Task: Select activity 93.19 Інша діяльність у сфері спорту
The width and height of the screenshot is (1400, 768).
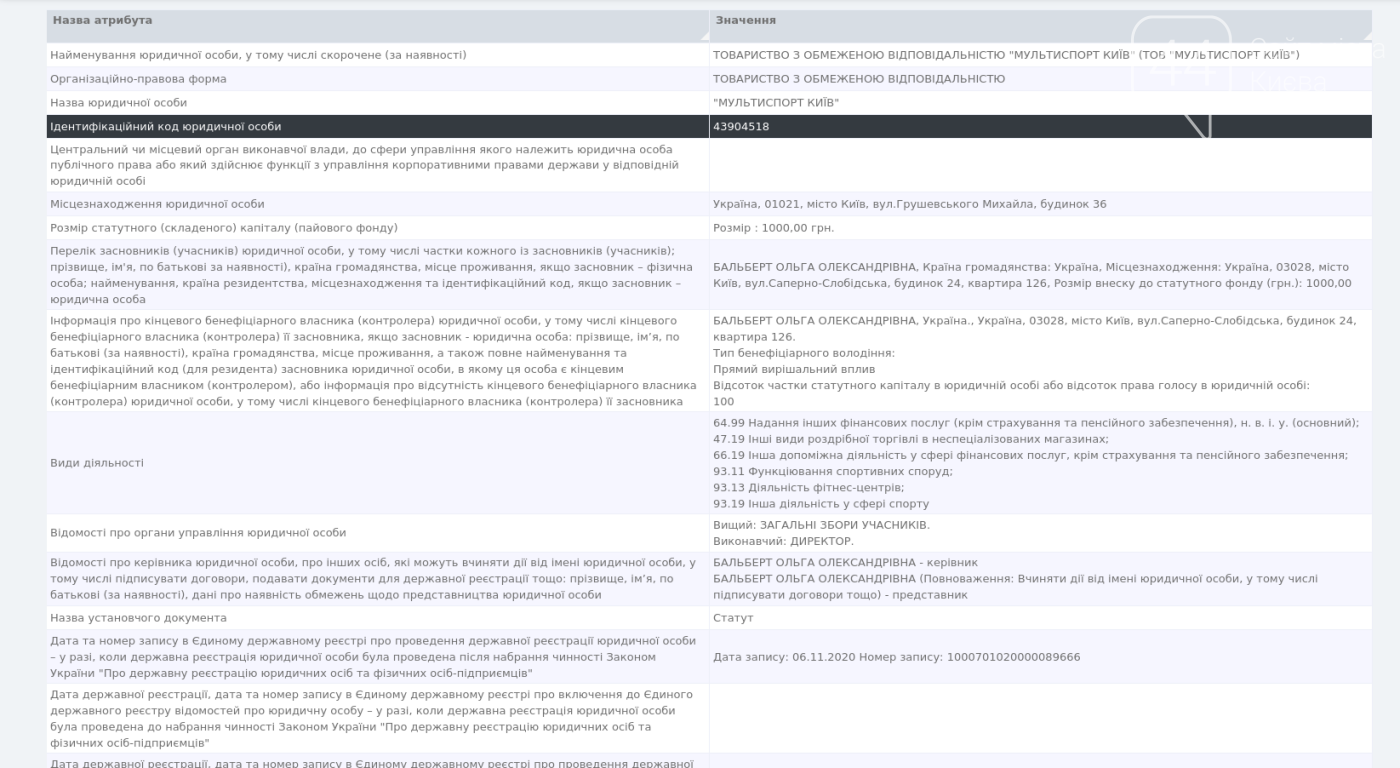Action: click(x=821, y=504)
